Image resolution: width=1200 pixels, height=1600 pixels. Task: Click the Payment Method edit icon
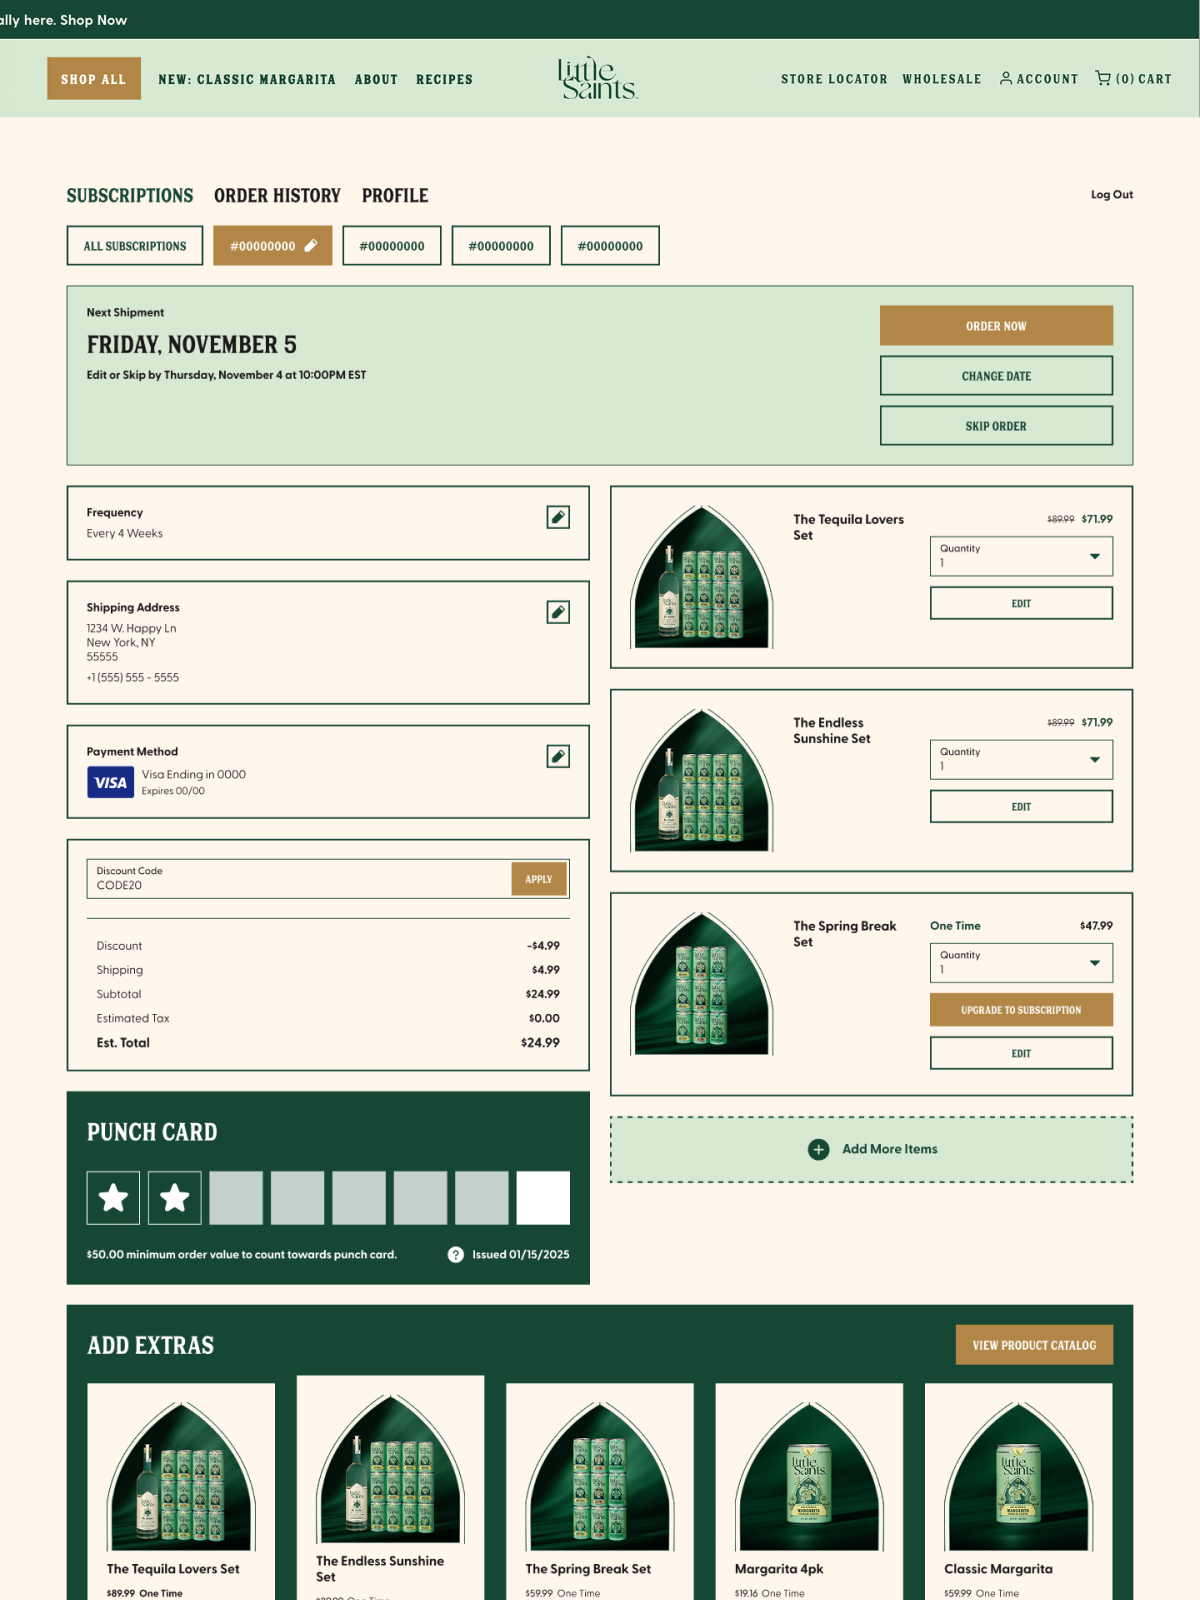[558, 756]
